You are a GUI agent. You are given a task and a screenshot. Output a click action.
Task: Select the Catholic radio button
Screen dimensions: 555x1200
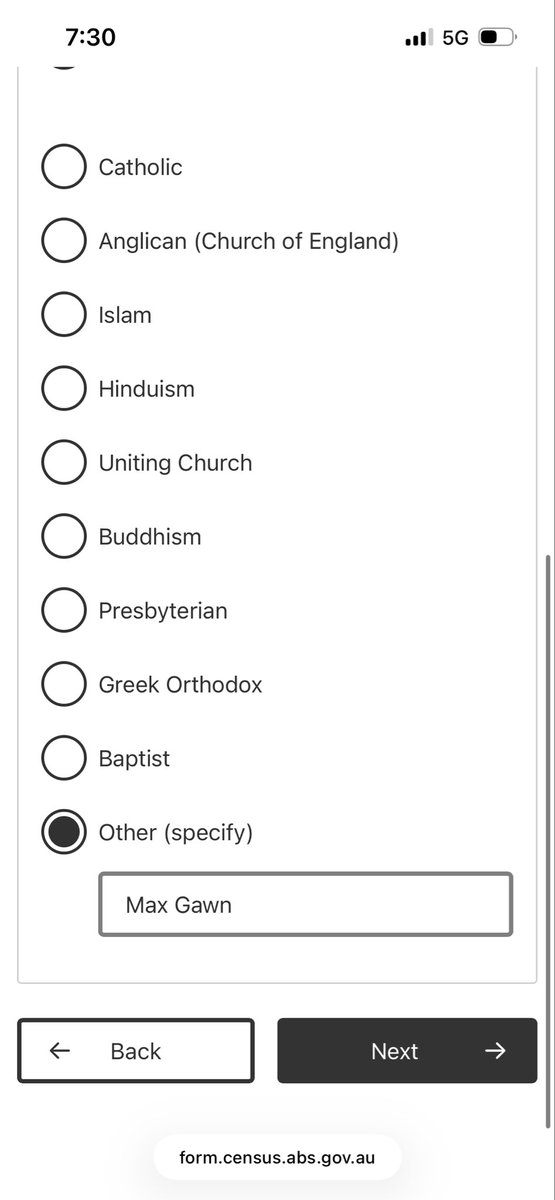pyautogui.click(x=63, y=167)
